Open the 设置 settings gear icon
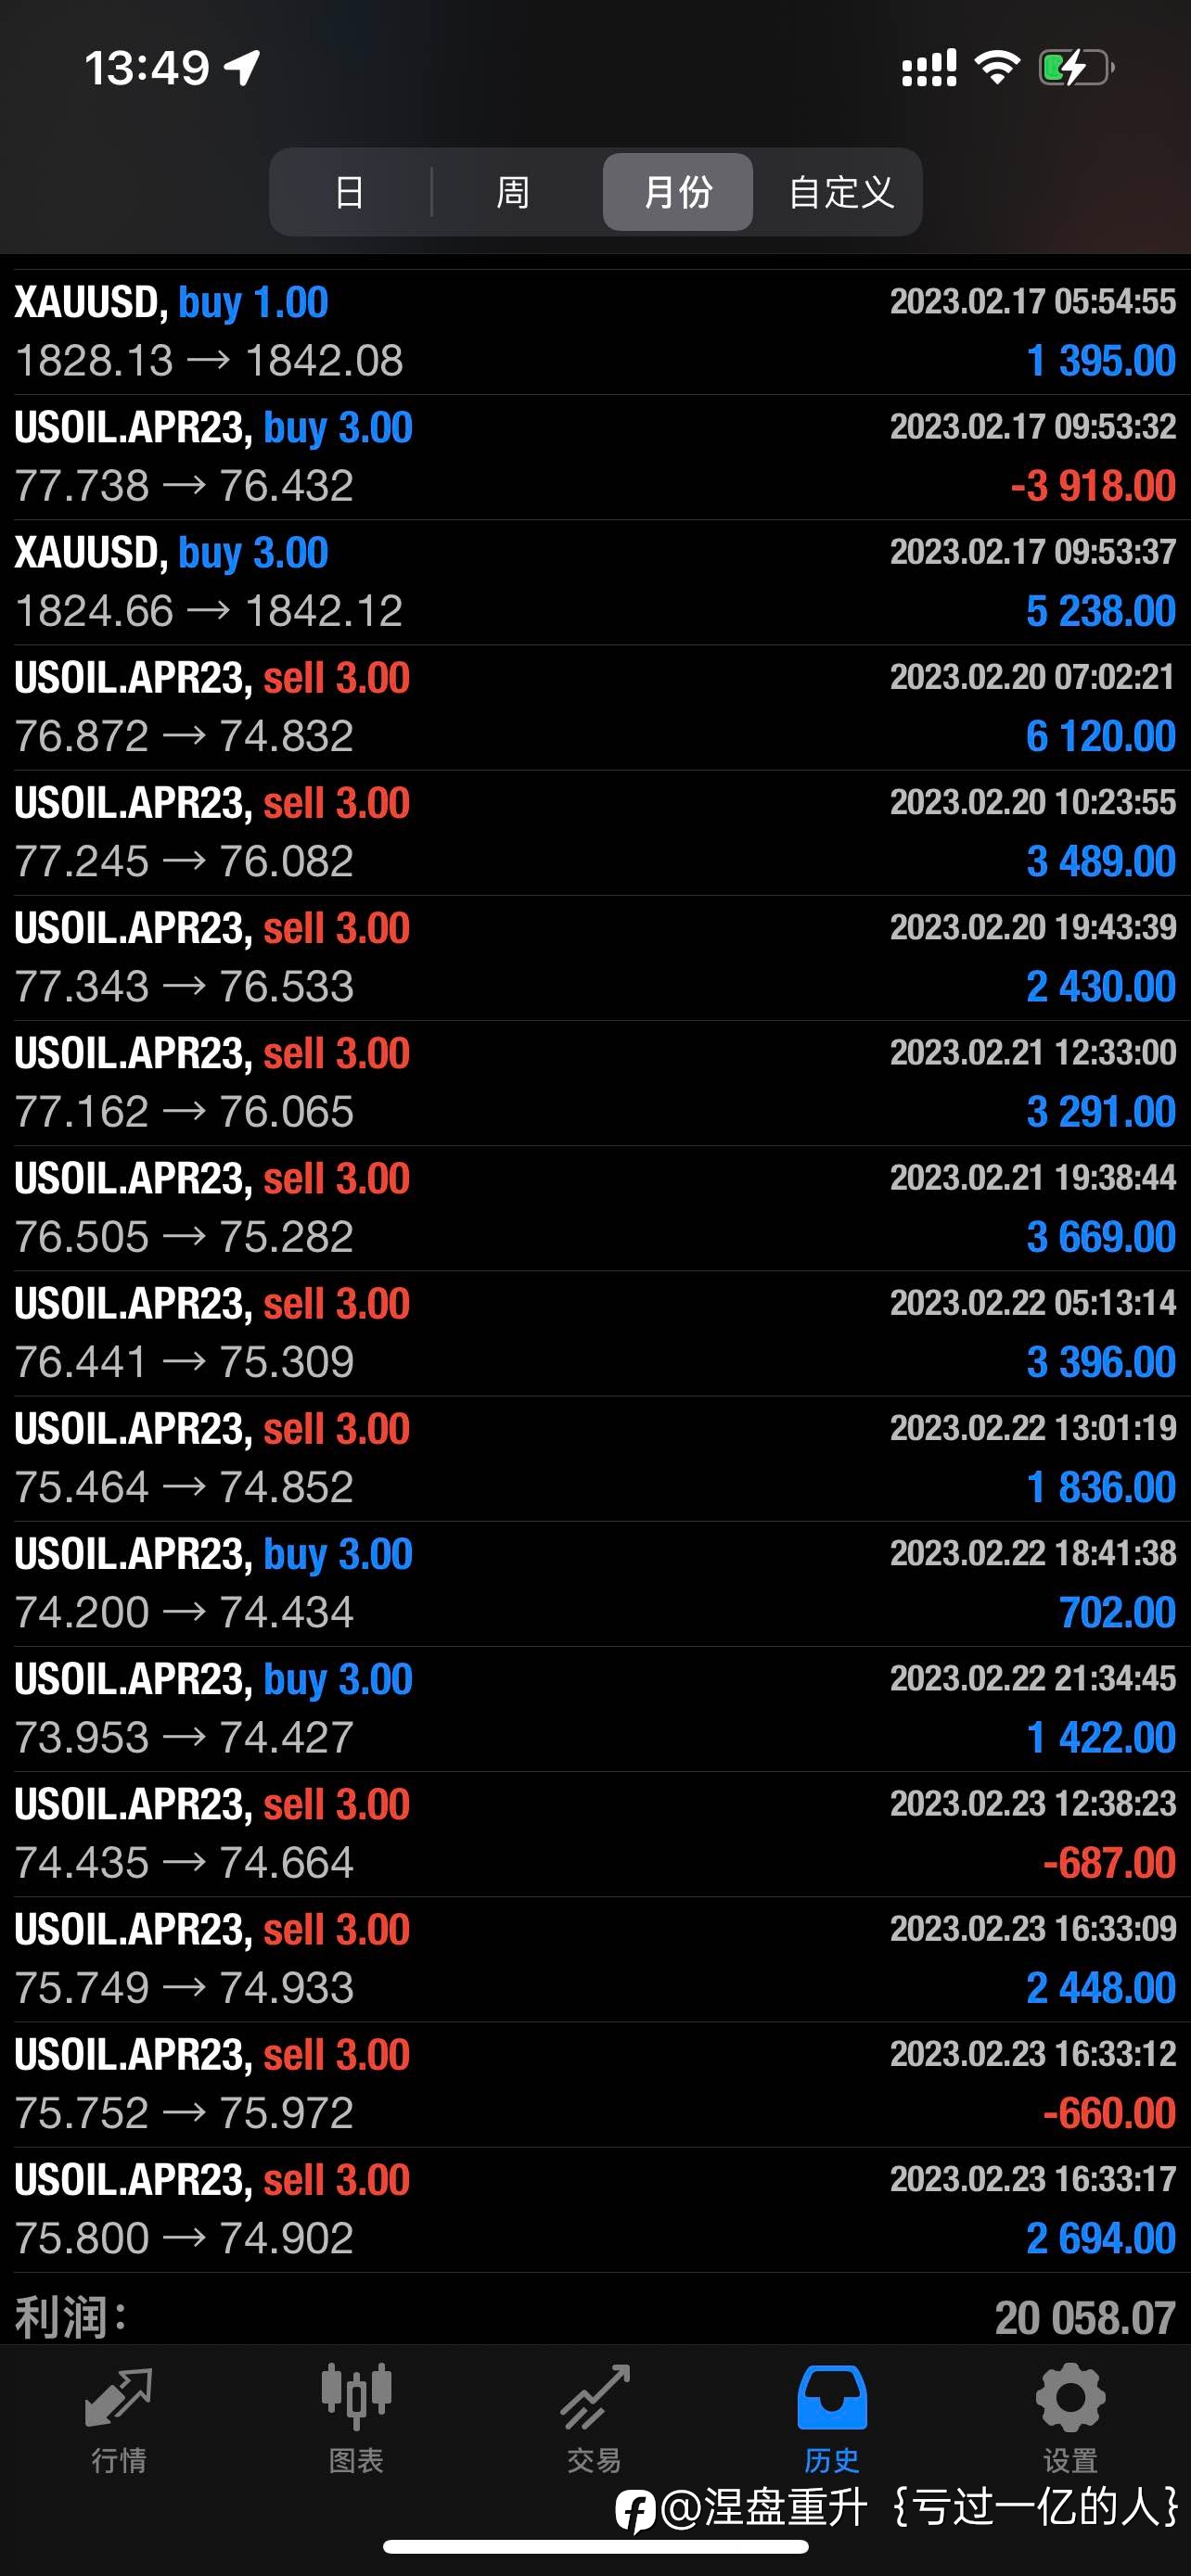The image size is (1191, 2576). click(x=1070, y=2398)
